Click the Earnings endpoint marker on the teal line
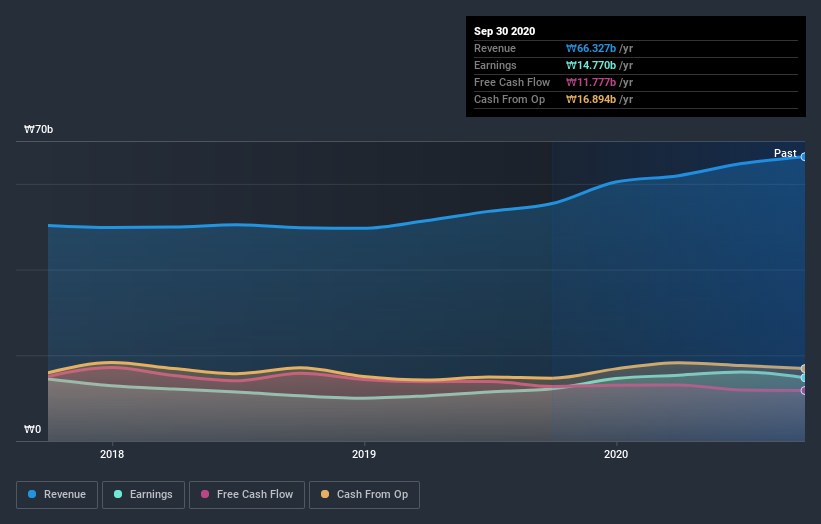Viewport: 821px width, 524px height. [x=804, y=377]
